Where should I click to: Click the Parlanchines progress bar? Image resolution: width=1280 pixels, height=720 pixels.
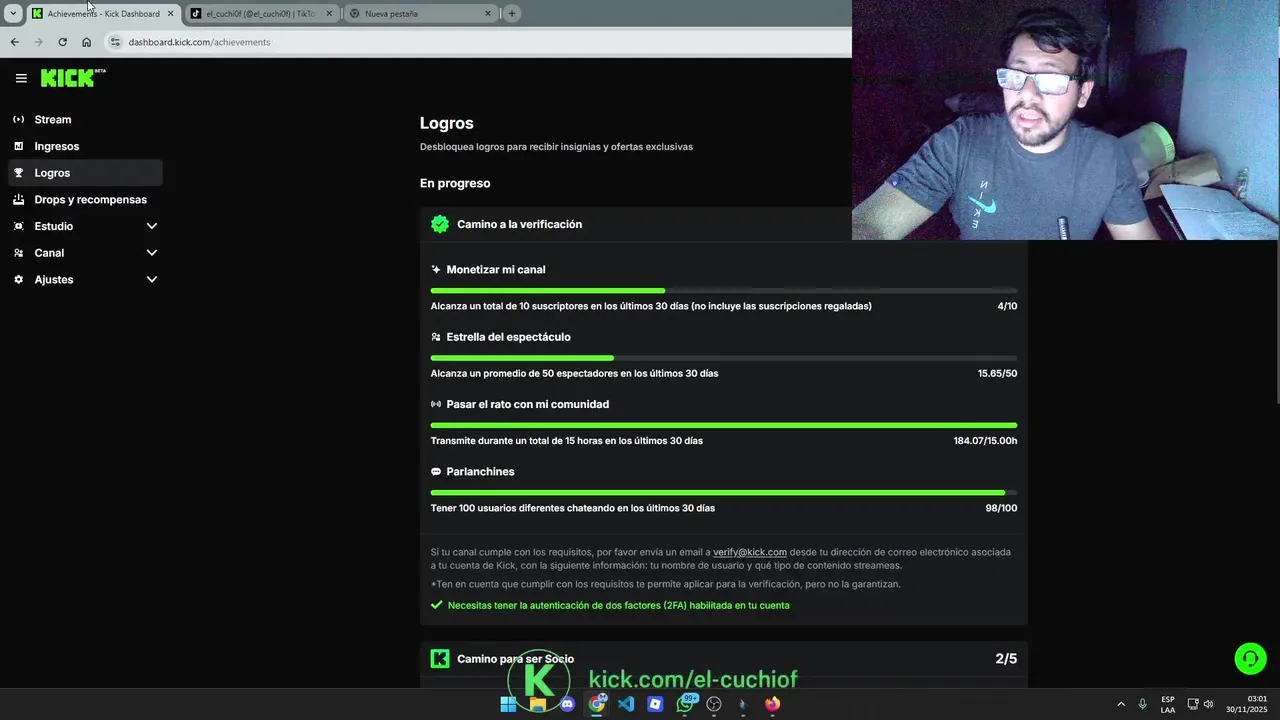click(x=724, y=492)
